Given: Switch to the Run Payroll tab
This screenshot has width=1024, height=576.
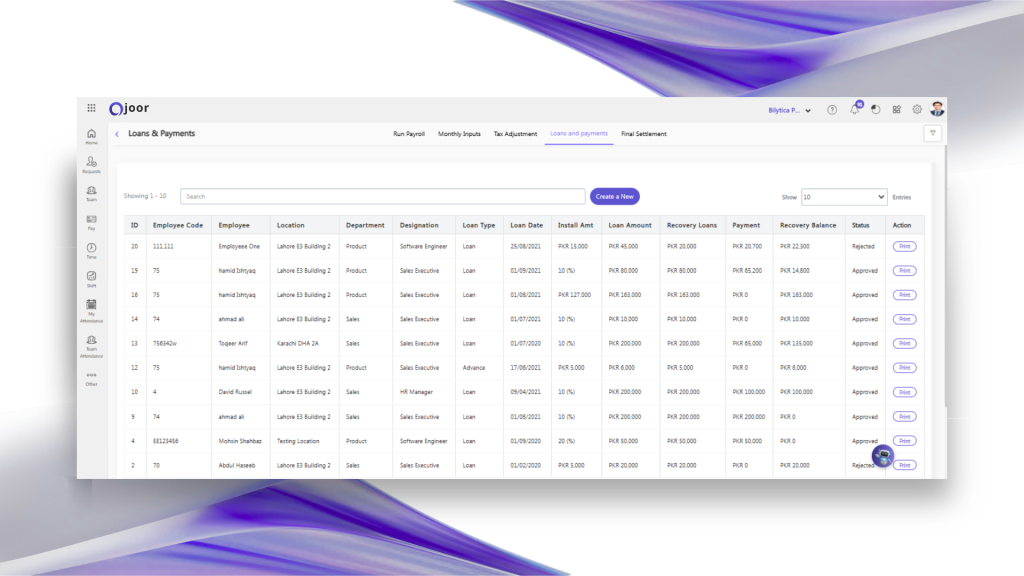Looking at the screenshot, I should click(409, 134).
